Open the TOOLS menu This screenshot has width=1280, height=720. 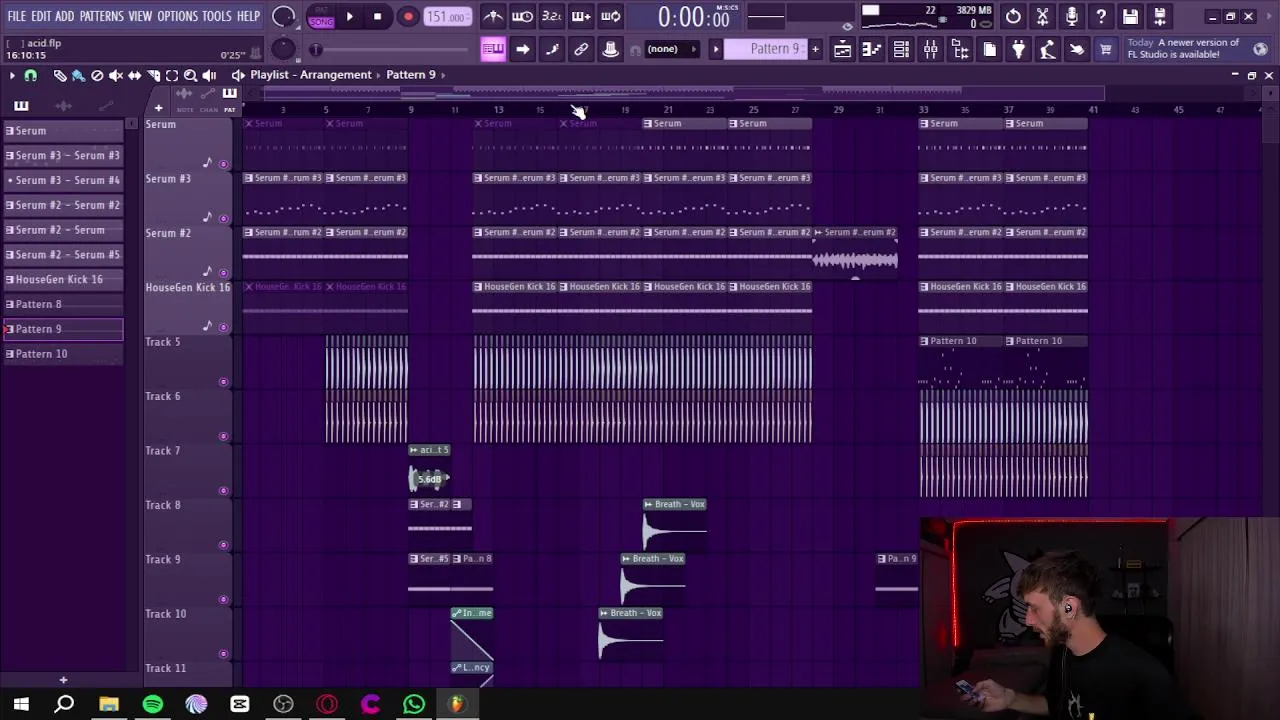[217, 16]
